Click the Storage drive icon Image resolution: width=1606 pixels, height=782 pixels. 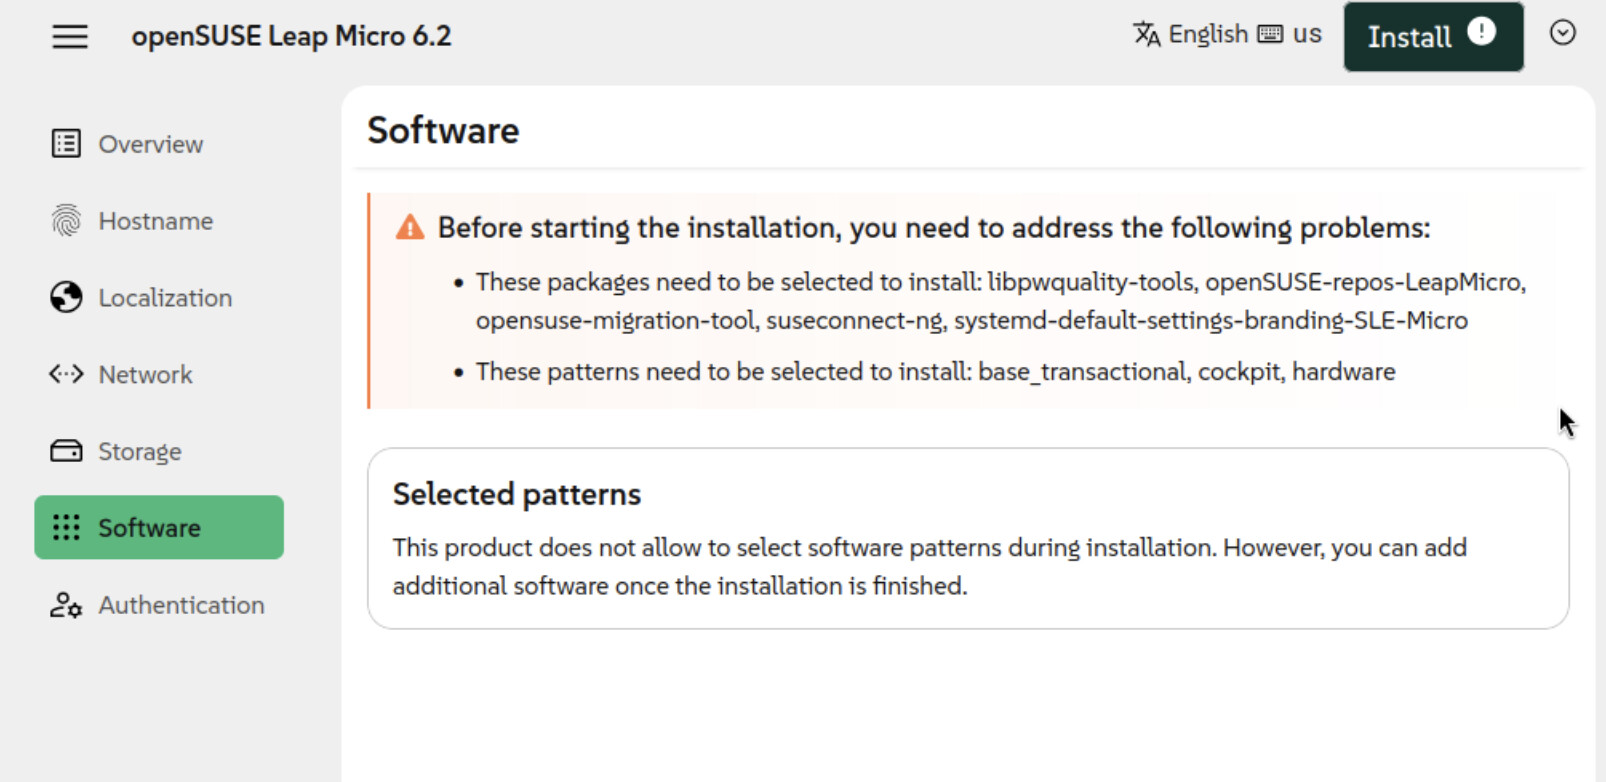(66, 451)
